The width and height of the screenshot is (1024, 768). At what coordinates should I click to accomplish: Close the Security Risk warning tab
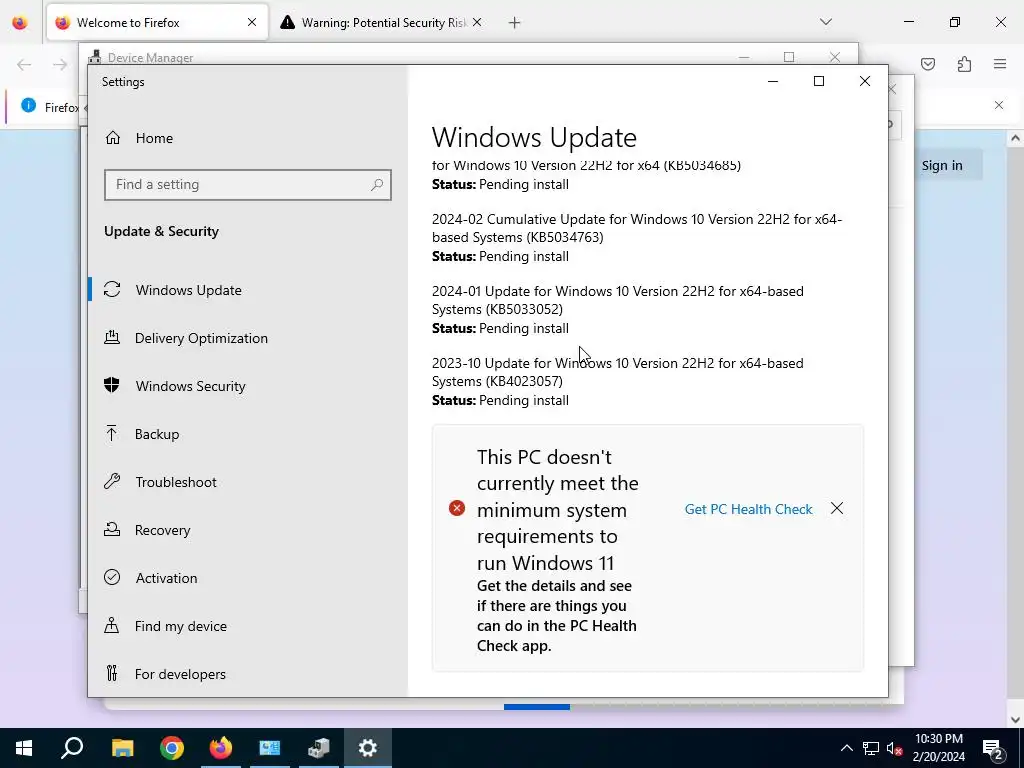coord(477,22)
